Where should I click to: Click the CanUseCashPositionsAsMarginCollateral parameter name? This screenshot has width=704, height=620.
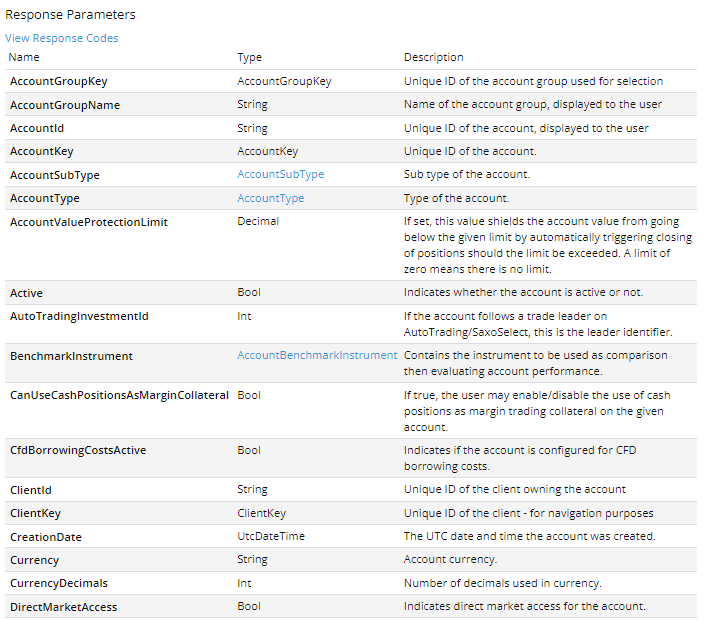pyautogui.click(x=119, y=395)
